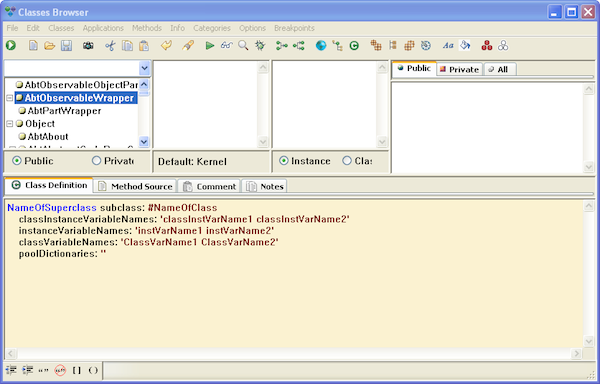Image resolution: width=600 pixels, height=384 pixels.
Task: Open folder icon in toolbar
Action: [x=49, y=46]
